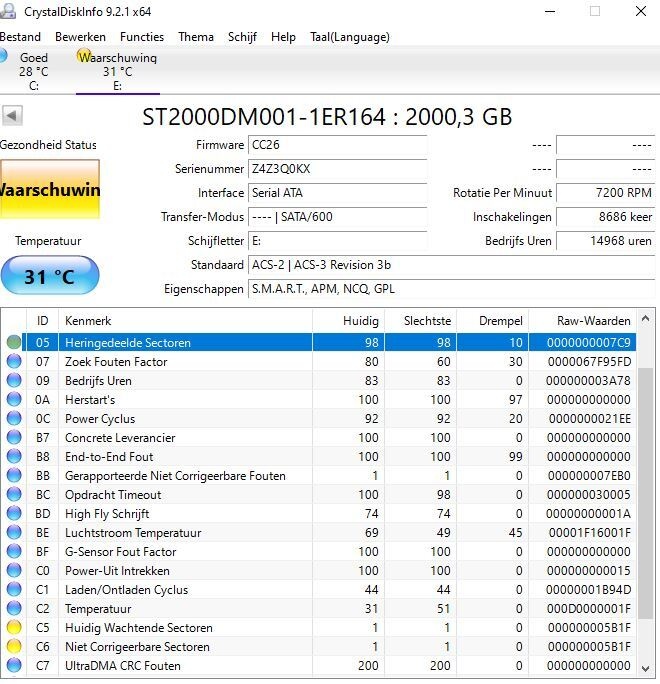Click the Slechtste column header

[421, 321]
